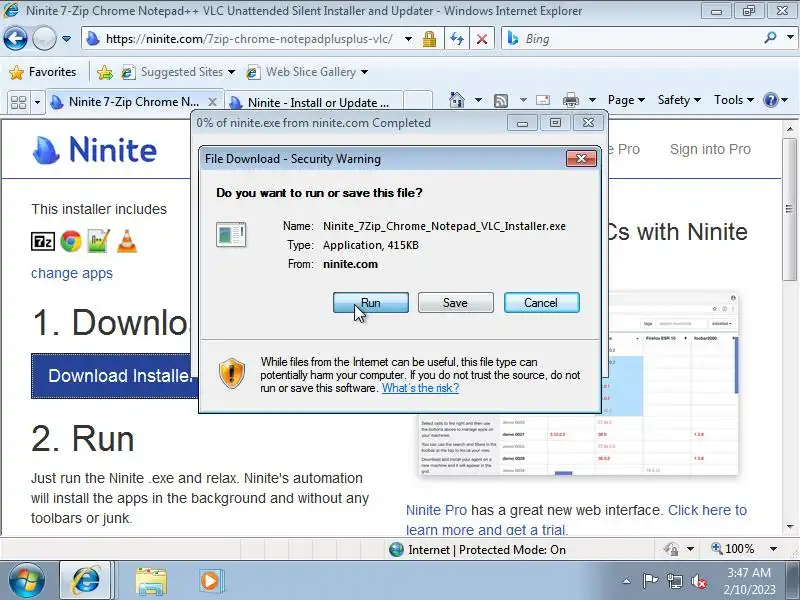
Task: Click the page vertical scrollbar thumb
Action: [x=789, y=208]
